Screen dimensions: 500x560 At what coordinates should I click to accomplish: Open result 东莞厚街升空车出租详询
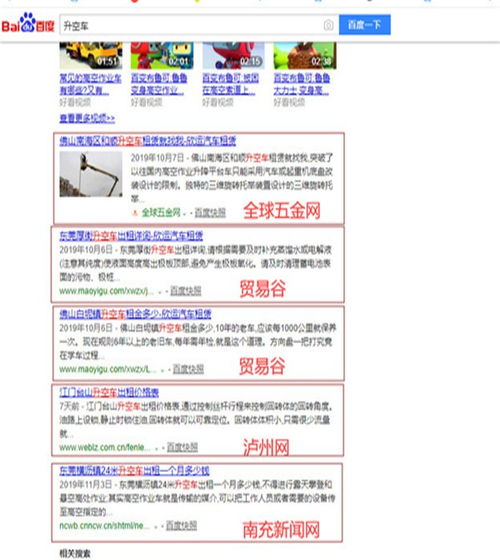click(x=131, y=236)
